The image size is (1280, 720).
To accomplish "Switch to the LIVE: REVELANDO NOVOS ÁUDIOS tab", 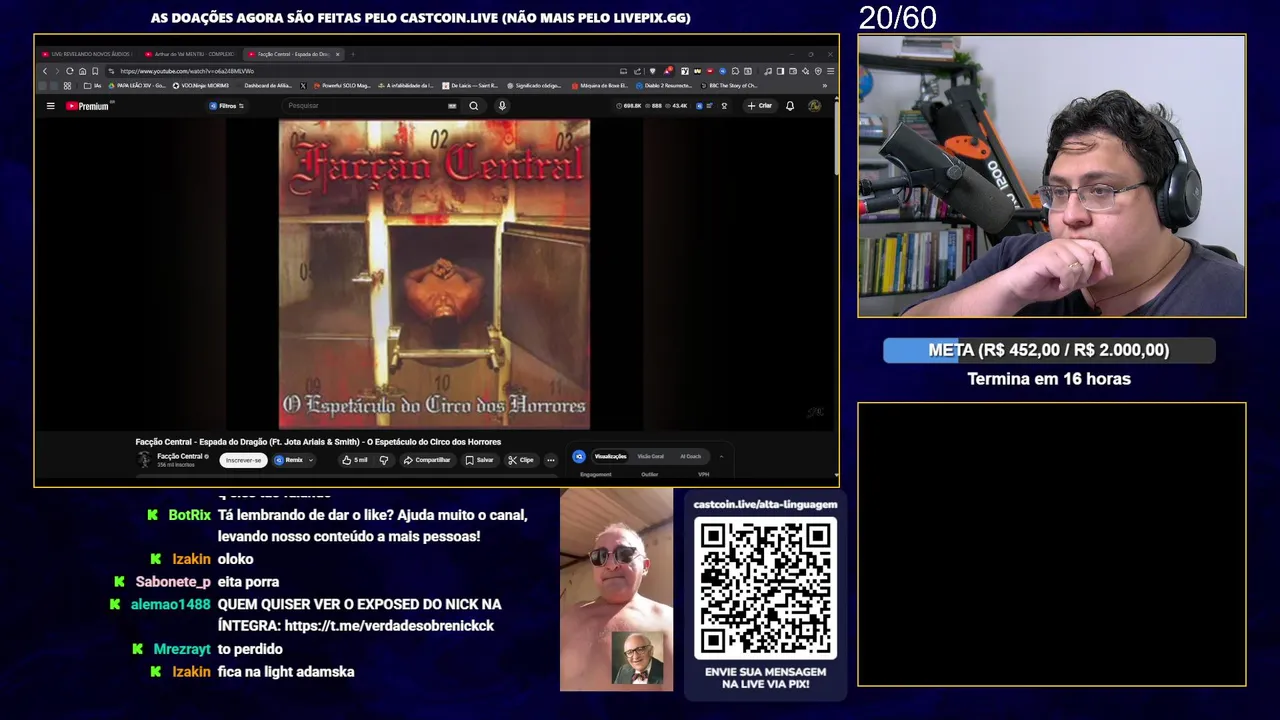I will (x=86, y=54).
